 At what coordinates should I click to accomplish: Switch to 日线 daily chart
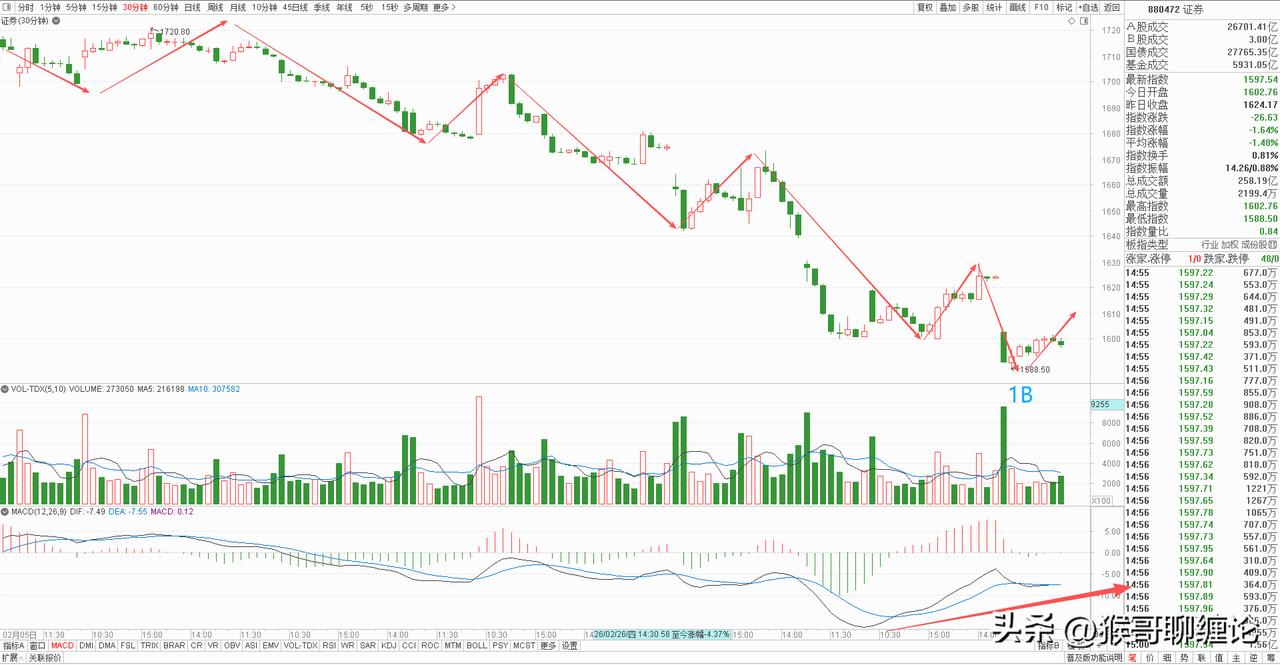point(192,7)
